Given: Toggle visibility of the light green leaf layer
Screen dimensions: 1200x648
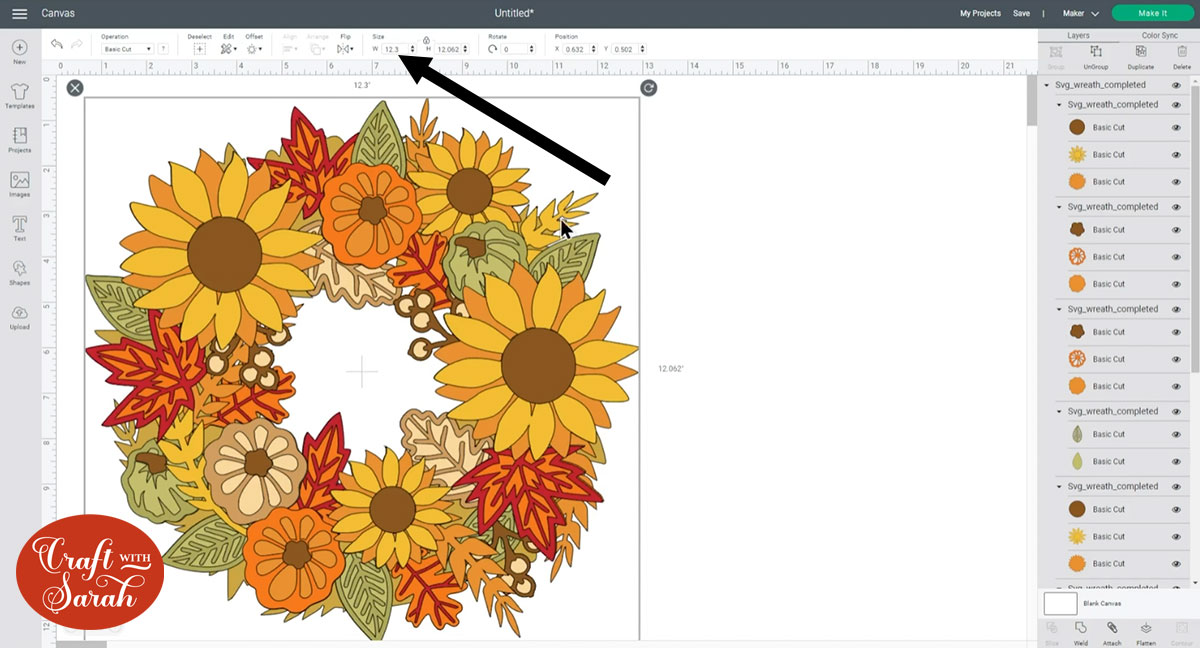Looking at the screenshot, I should click(1176, 461).
